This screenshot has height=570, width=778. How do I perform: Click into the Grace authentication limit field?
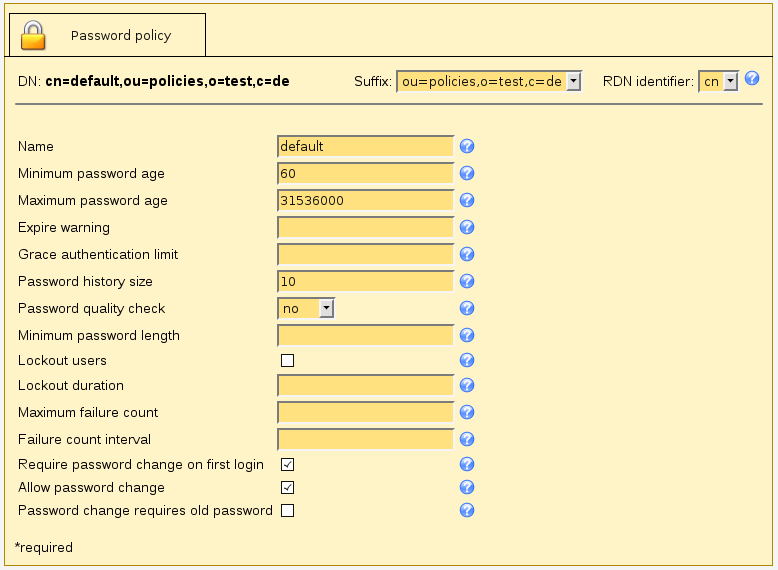click(x=365, y=254)
